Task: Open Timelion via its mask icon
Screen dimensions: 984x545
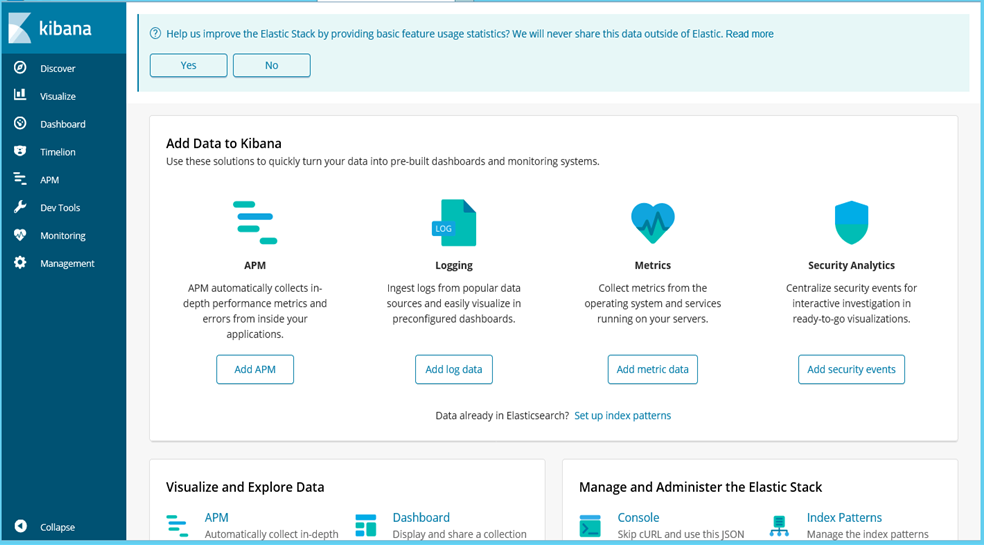Action: click(20, 151)
